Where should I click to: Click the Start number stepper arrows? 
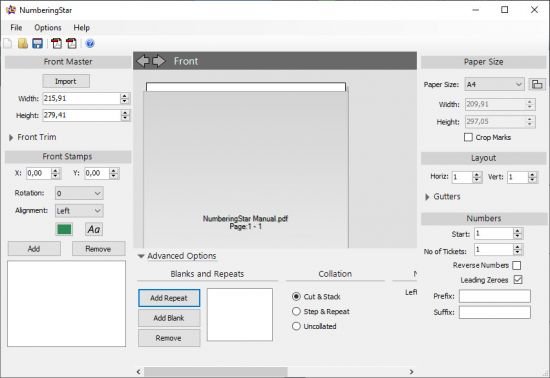point(517,234)
